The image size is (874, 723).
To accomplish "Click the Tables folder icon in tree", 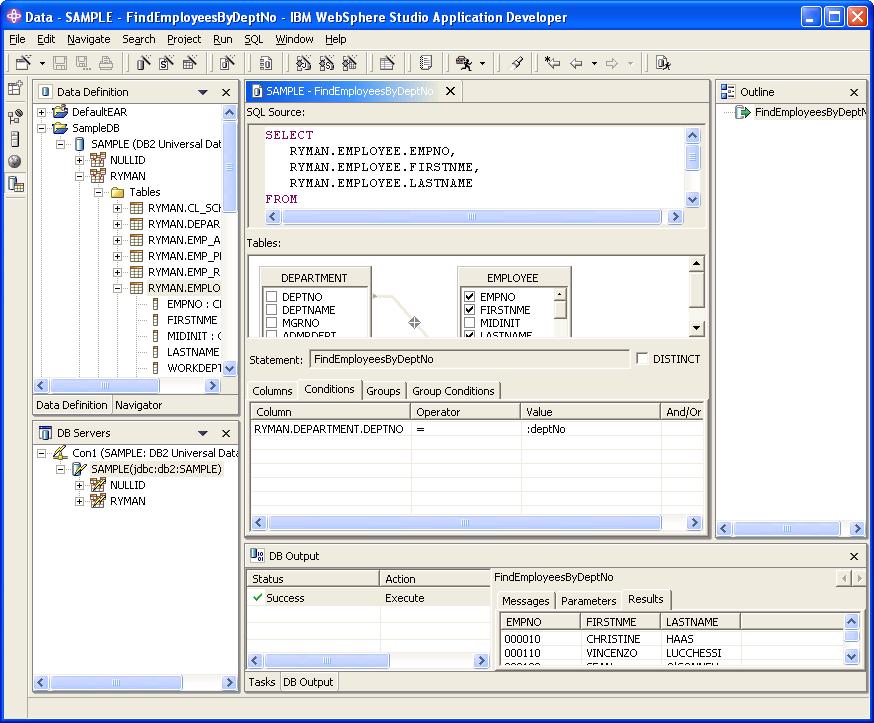I will [117, 192].
